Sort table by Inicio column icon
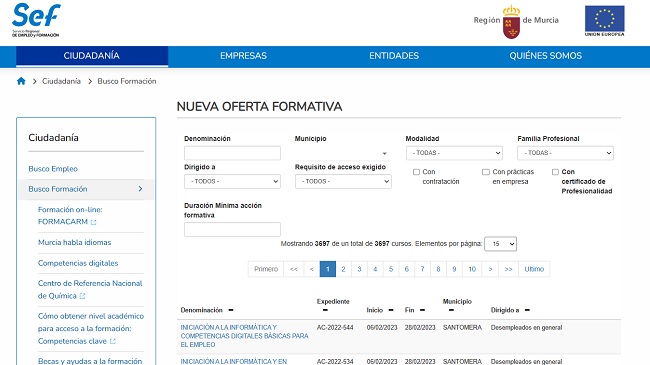The width and height of the screenshot is (650, 365). click(x=391, y=310)
